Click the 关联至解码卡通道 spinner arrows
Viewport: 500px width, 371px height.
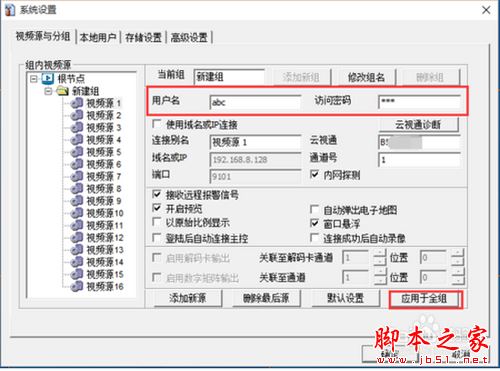380,258
